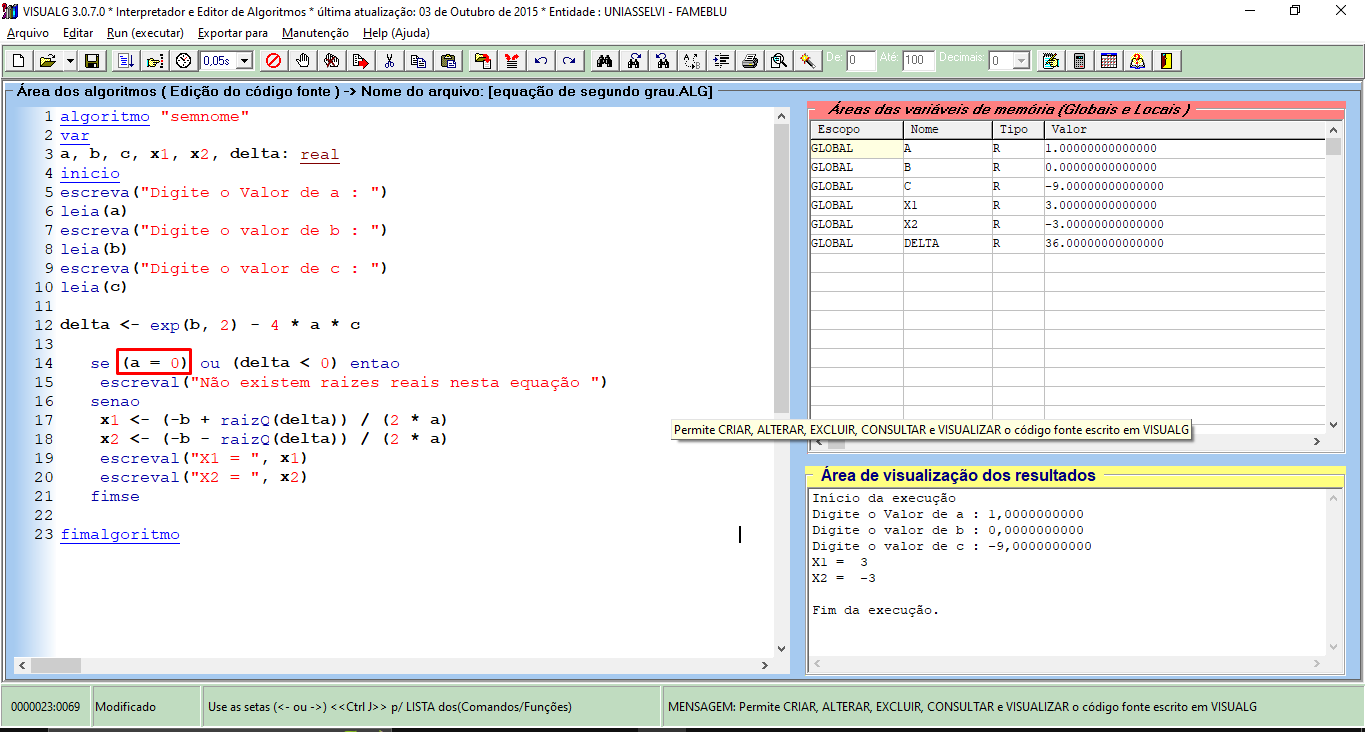The image size is (1365, 732).
Task: Open an algorithm file with the folder icon
Action: tap(47, 61)
